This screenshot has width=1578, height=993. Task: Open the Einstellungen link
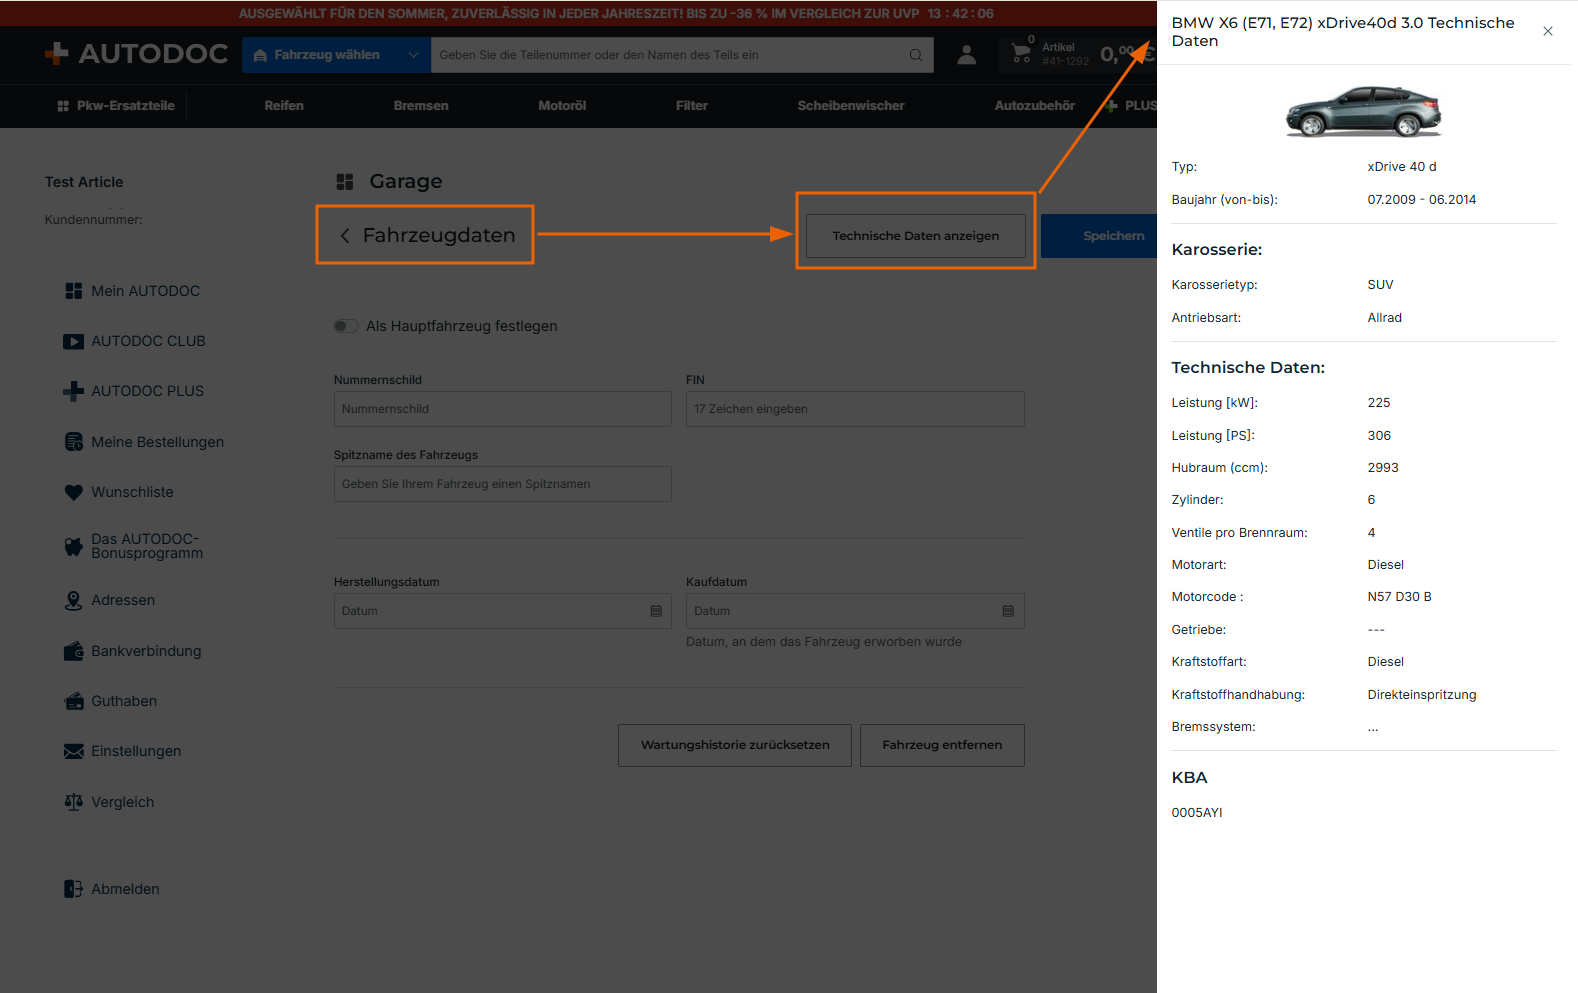pos(136,751)
